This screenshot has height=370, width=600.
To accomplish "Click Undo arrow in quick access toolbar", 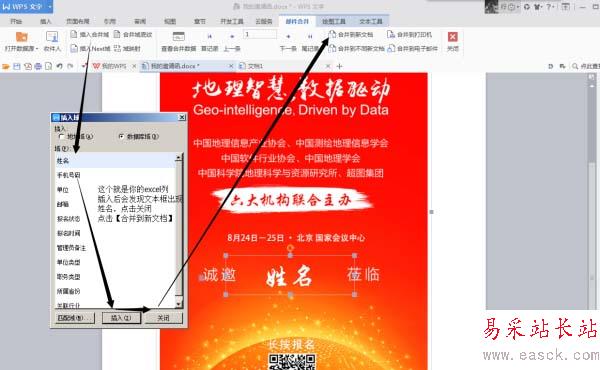I will pos(59,67).
